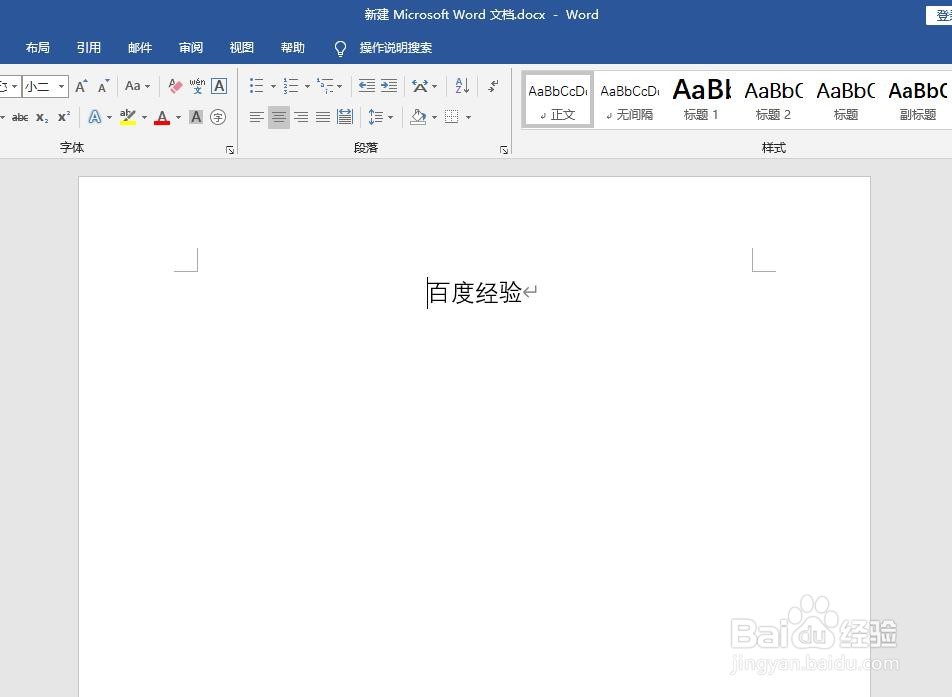Align text to the left
Image resolution: width=952 pixels, height=697 pixels.
pyautogui.click(x=257, y=117)
